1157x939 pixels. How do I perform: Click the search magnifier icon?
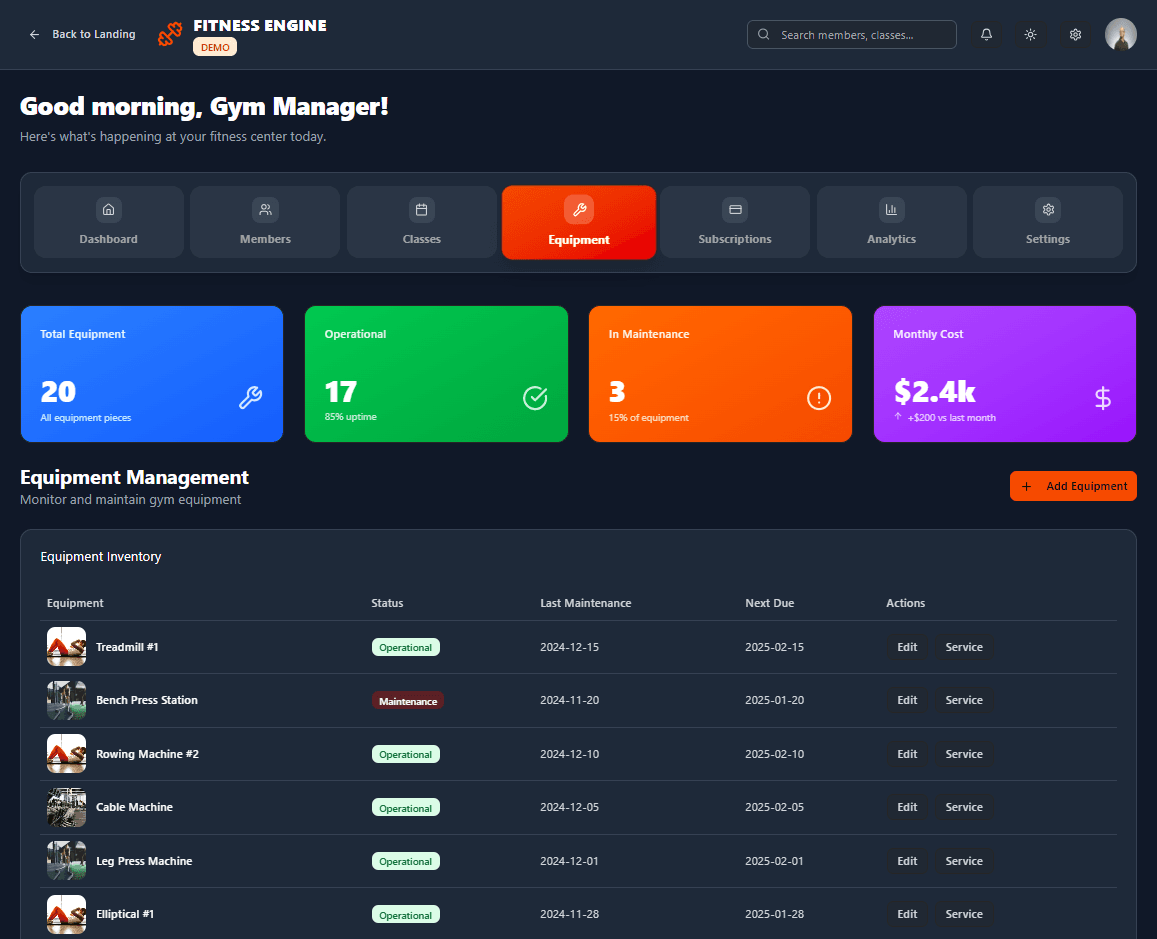click(764, 35)
